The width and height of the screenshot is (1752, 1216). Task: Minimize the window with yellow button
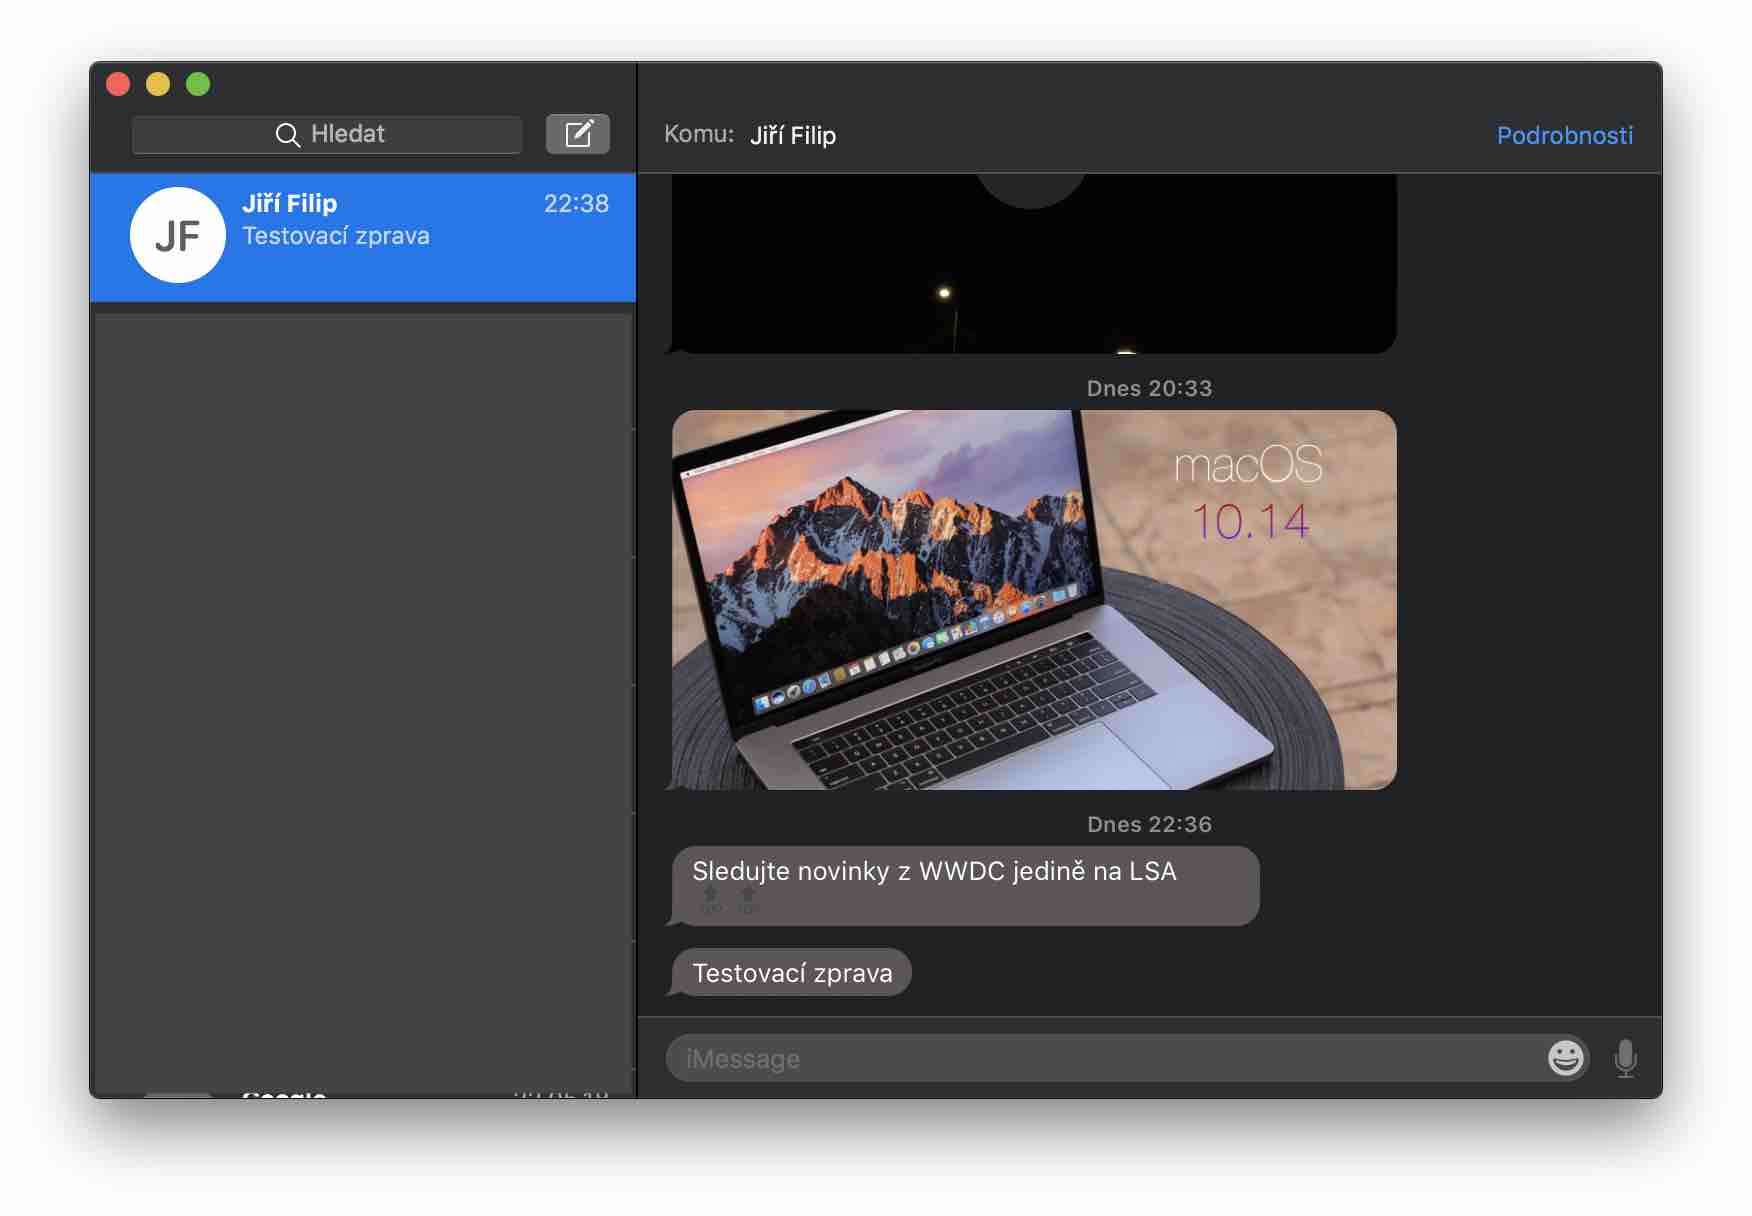coord(158,84)
